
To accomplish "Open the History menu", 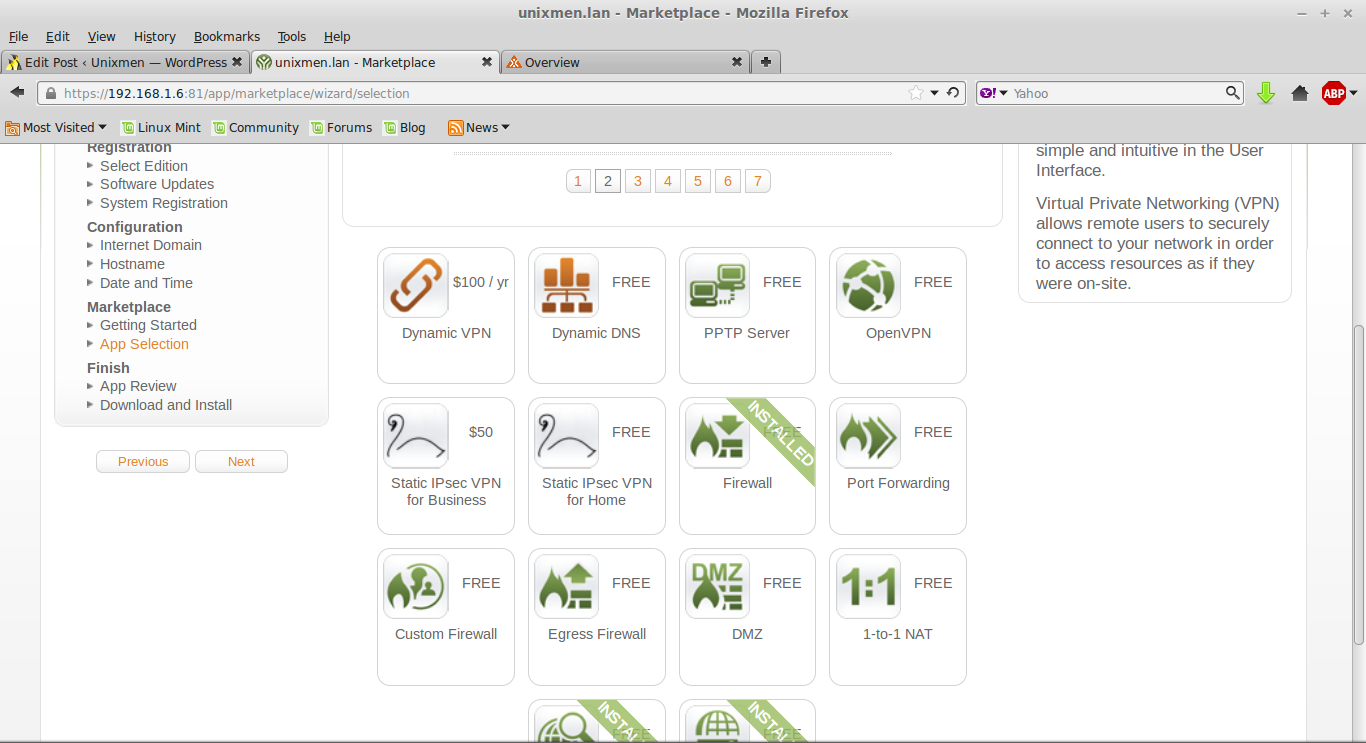I will pos(155,36).
